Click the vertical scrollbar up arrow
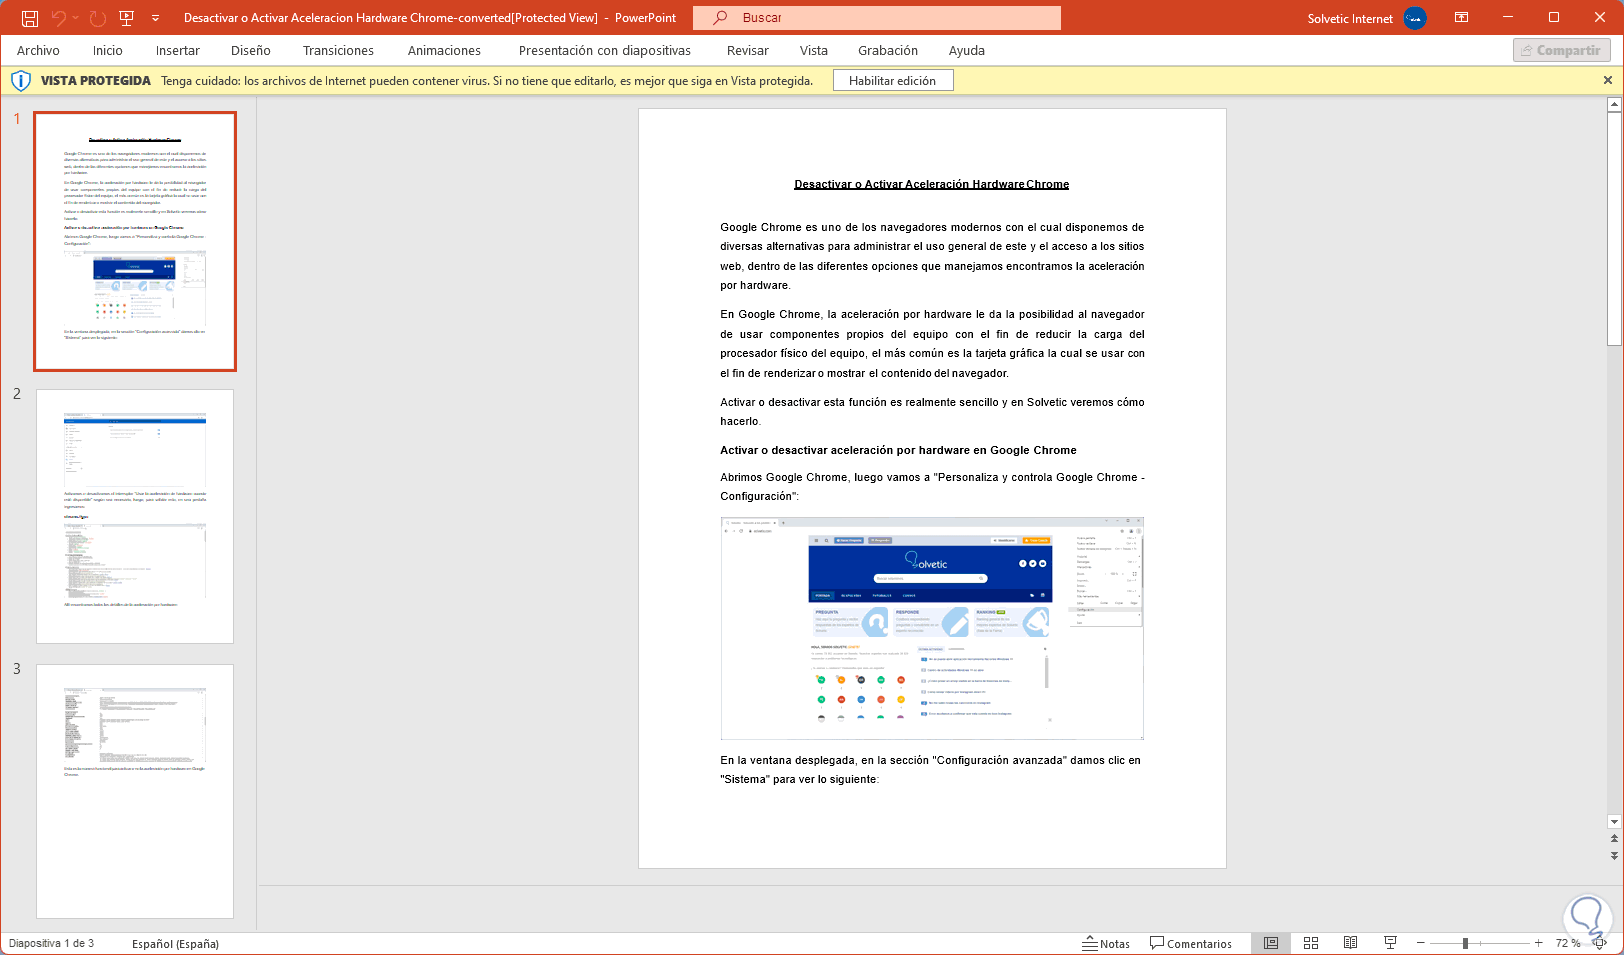 1614,104
